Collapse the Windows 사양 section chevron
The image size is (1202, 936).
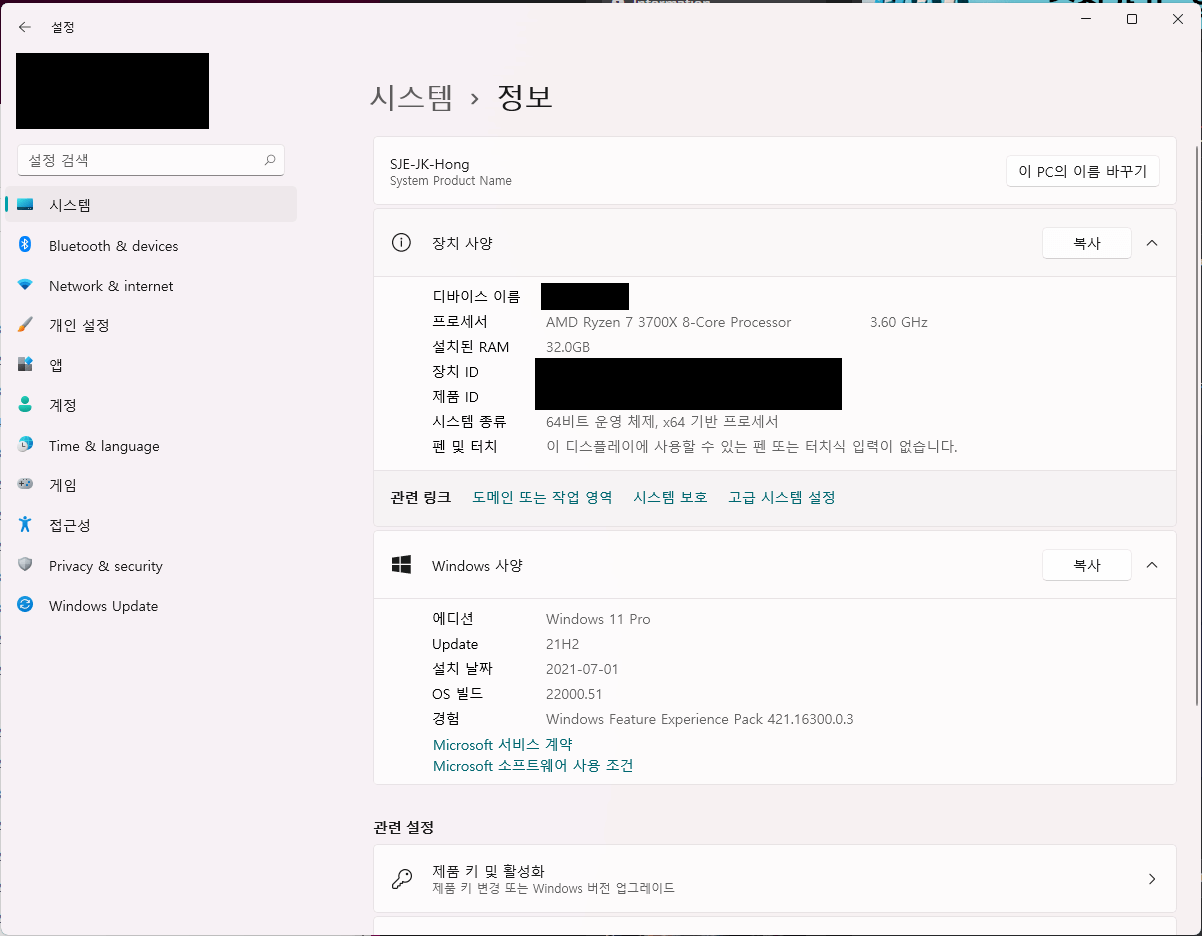coord(1152,565)
